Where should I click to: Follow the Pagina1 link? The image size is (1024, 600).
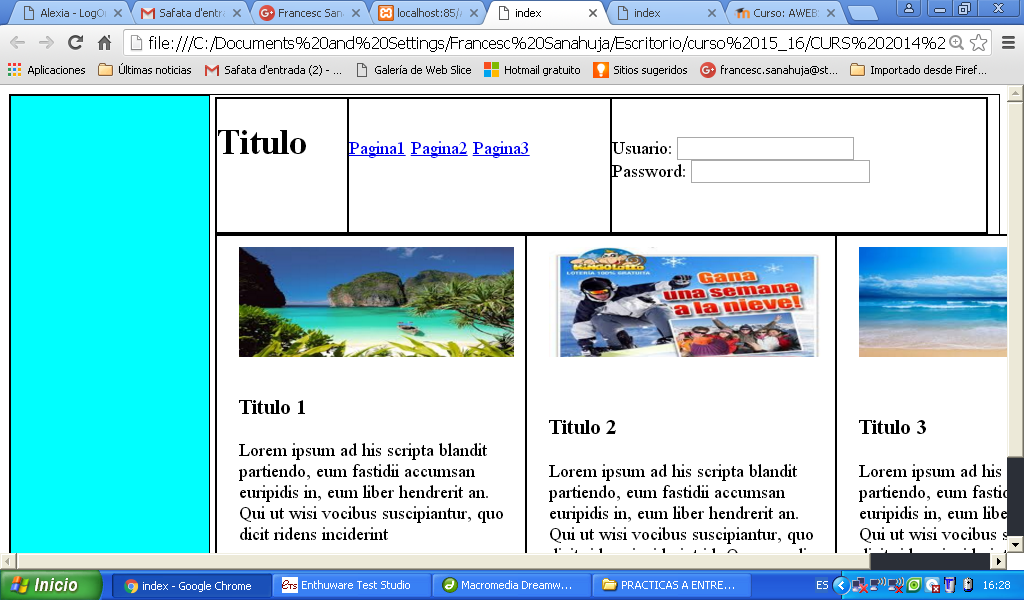click(377, 149)
